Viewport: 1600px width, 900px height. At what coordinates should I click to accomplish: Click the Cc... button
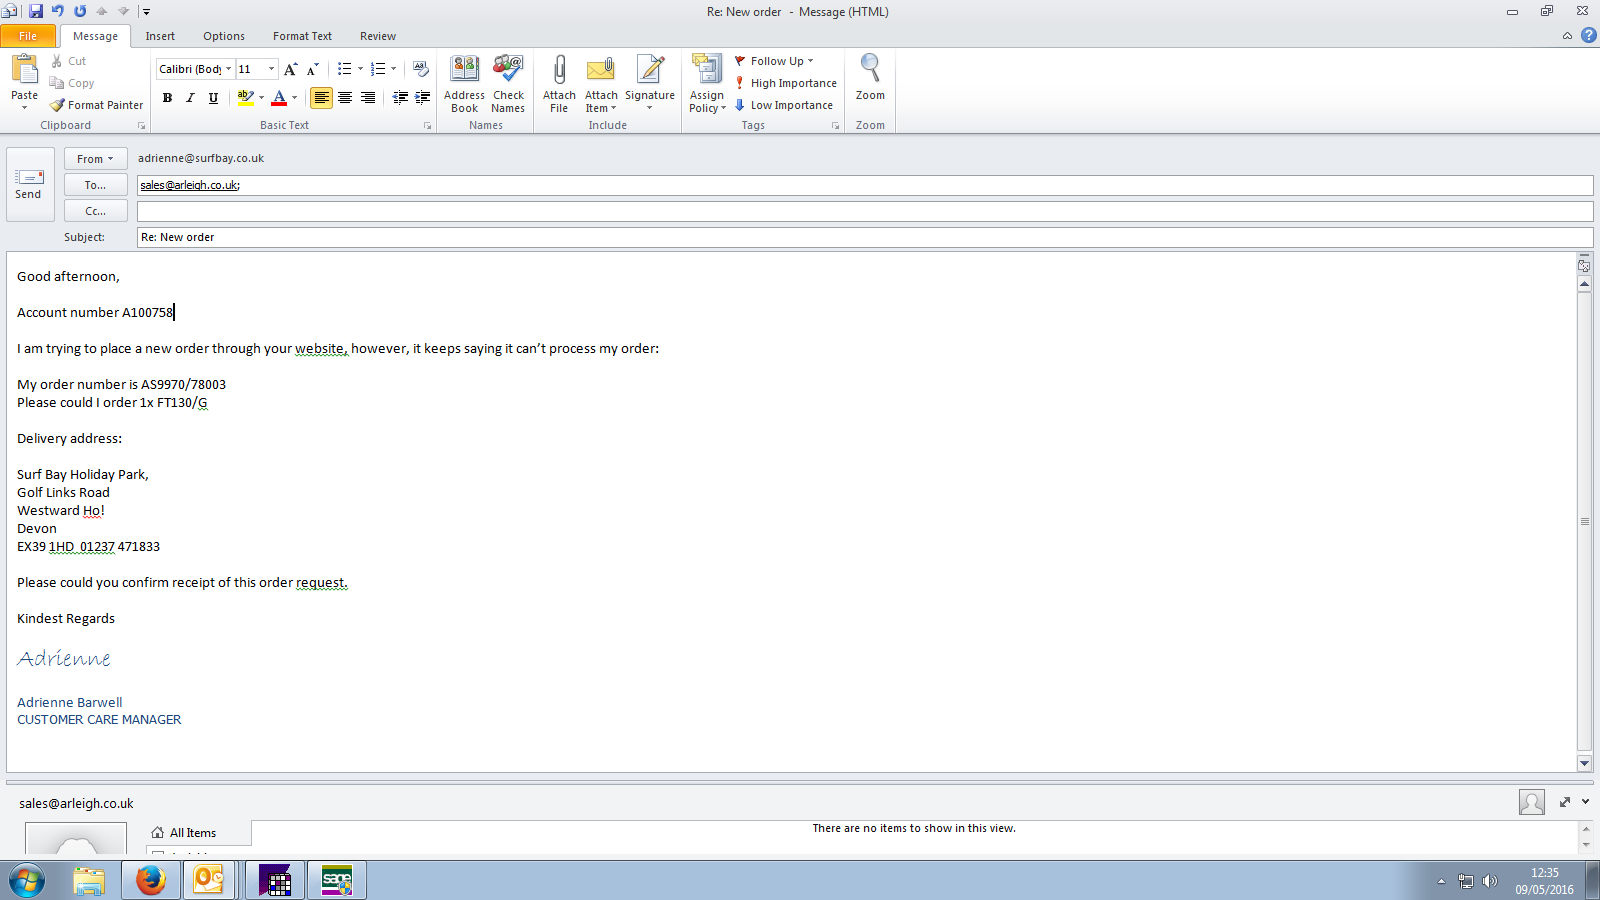click(x=95, y=211)
